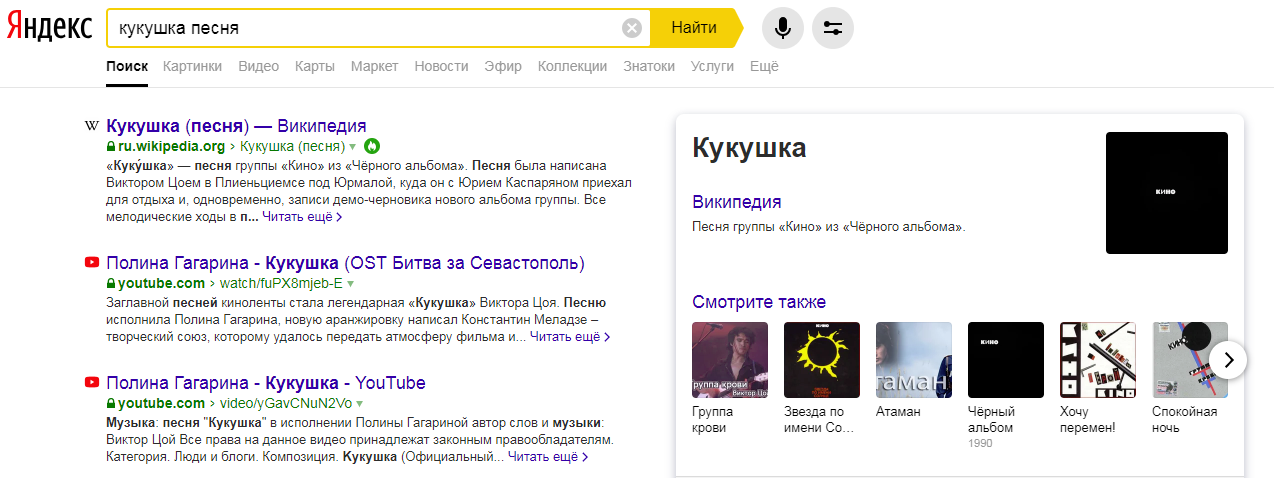Open the Маркет tab
The width and height of the screenshot is (1274, 478).
(x=375, y=66)
